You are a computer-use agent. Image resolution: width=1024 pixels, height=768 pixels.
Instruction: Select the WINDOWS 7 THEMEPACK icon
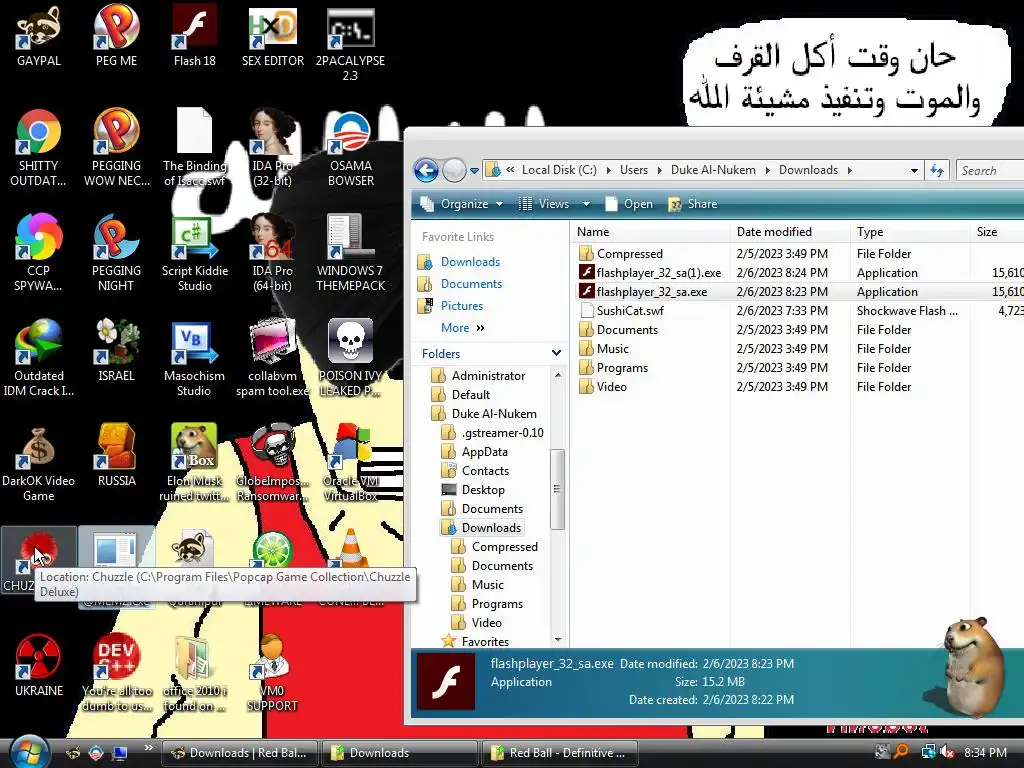pyautogui.click(x=351, y=253)
